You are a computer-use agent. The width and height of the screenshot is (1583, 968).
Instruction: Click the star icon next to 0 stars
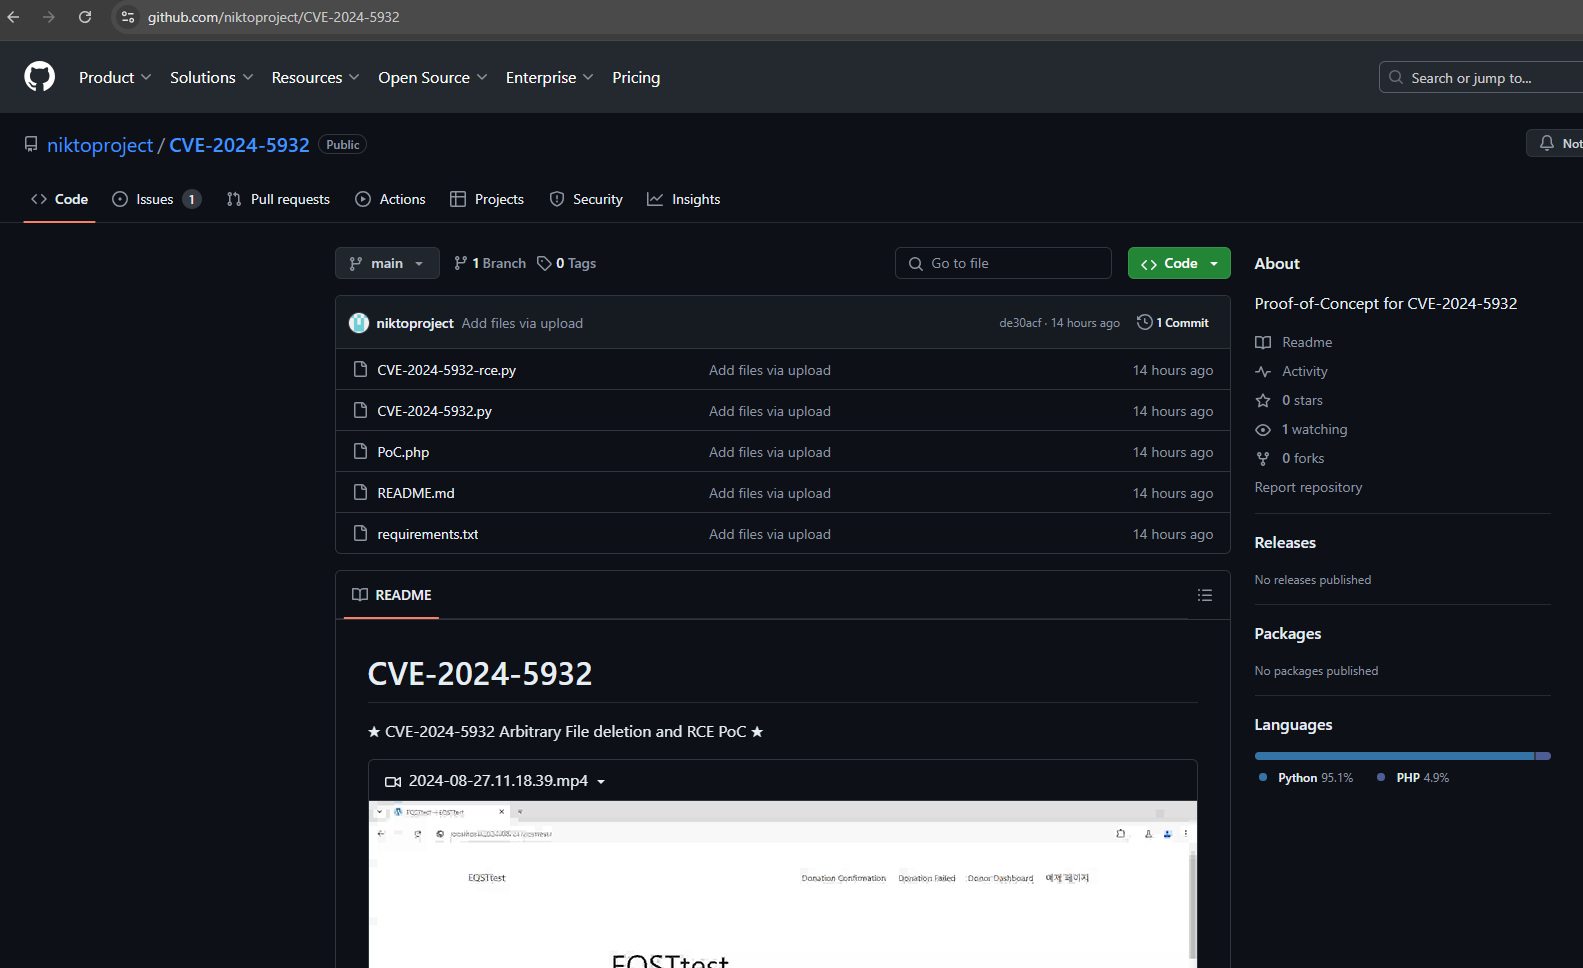[x=1263, y=400]
